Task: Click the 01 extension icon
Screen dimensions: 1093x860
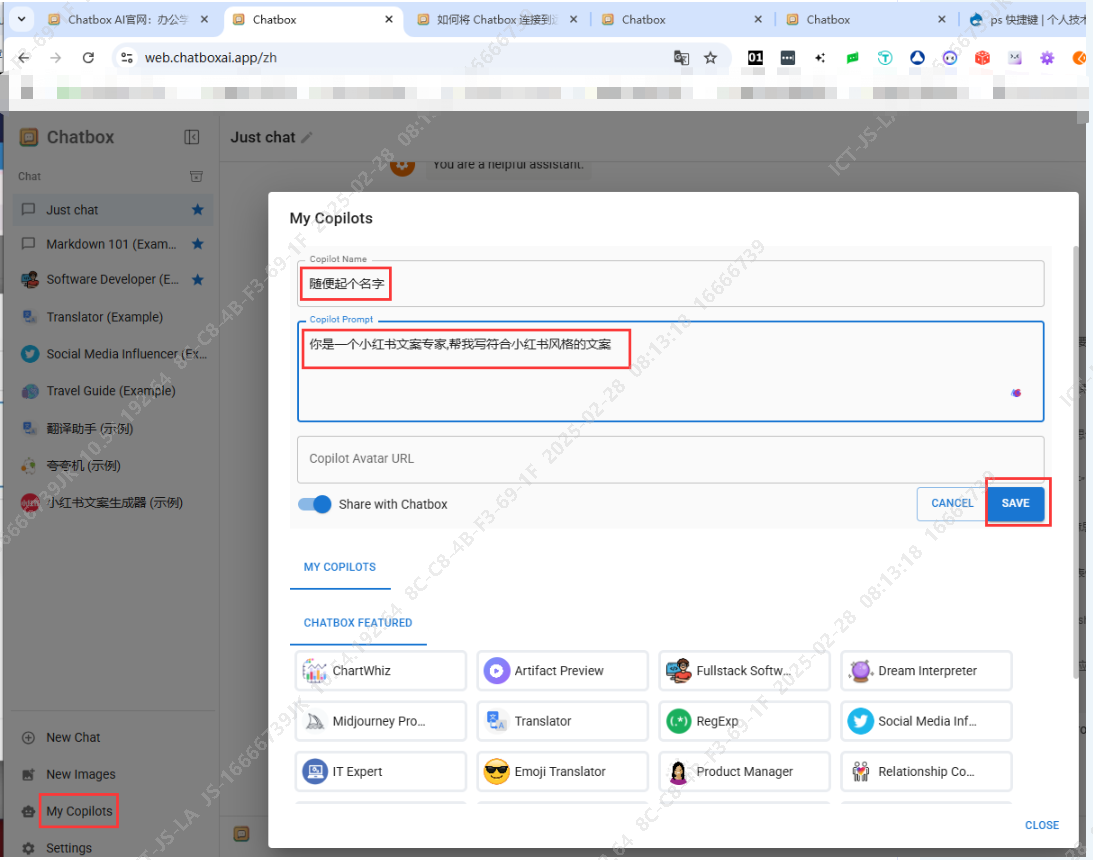Action: click(755, 58)
